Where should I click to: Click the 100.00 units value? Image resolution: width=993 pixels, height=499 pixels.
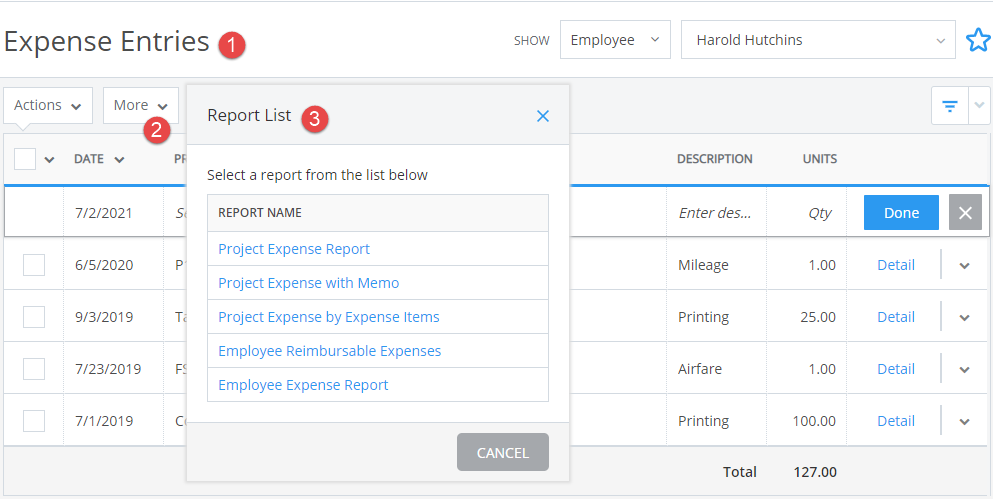tap(814, 421)
